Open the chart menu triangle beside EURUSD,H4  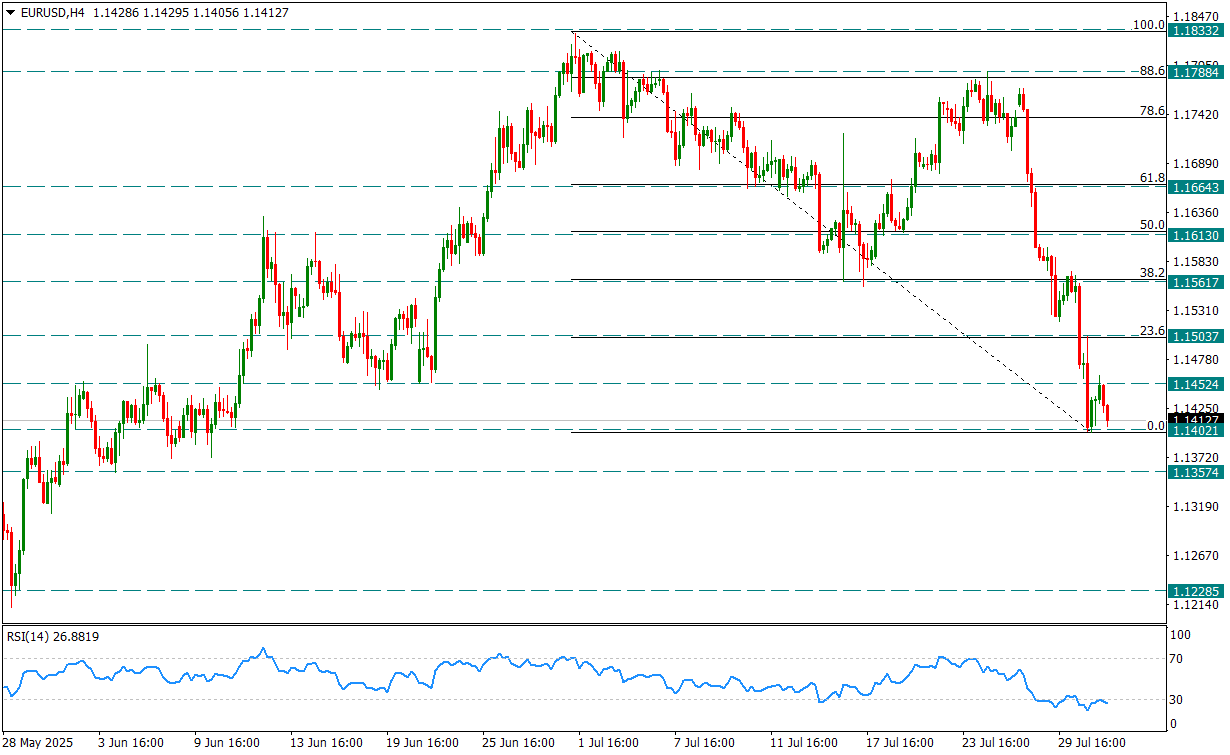point(11,11)
